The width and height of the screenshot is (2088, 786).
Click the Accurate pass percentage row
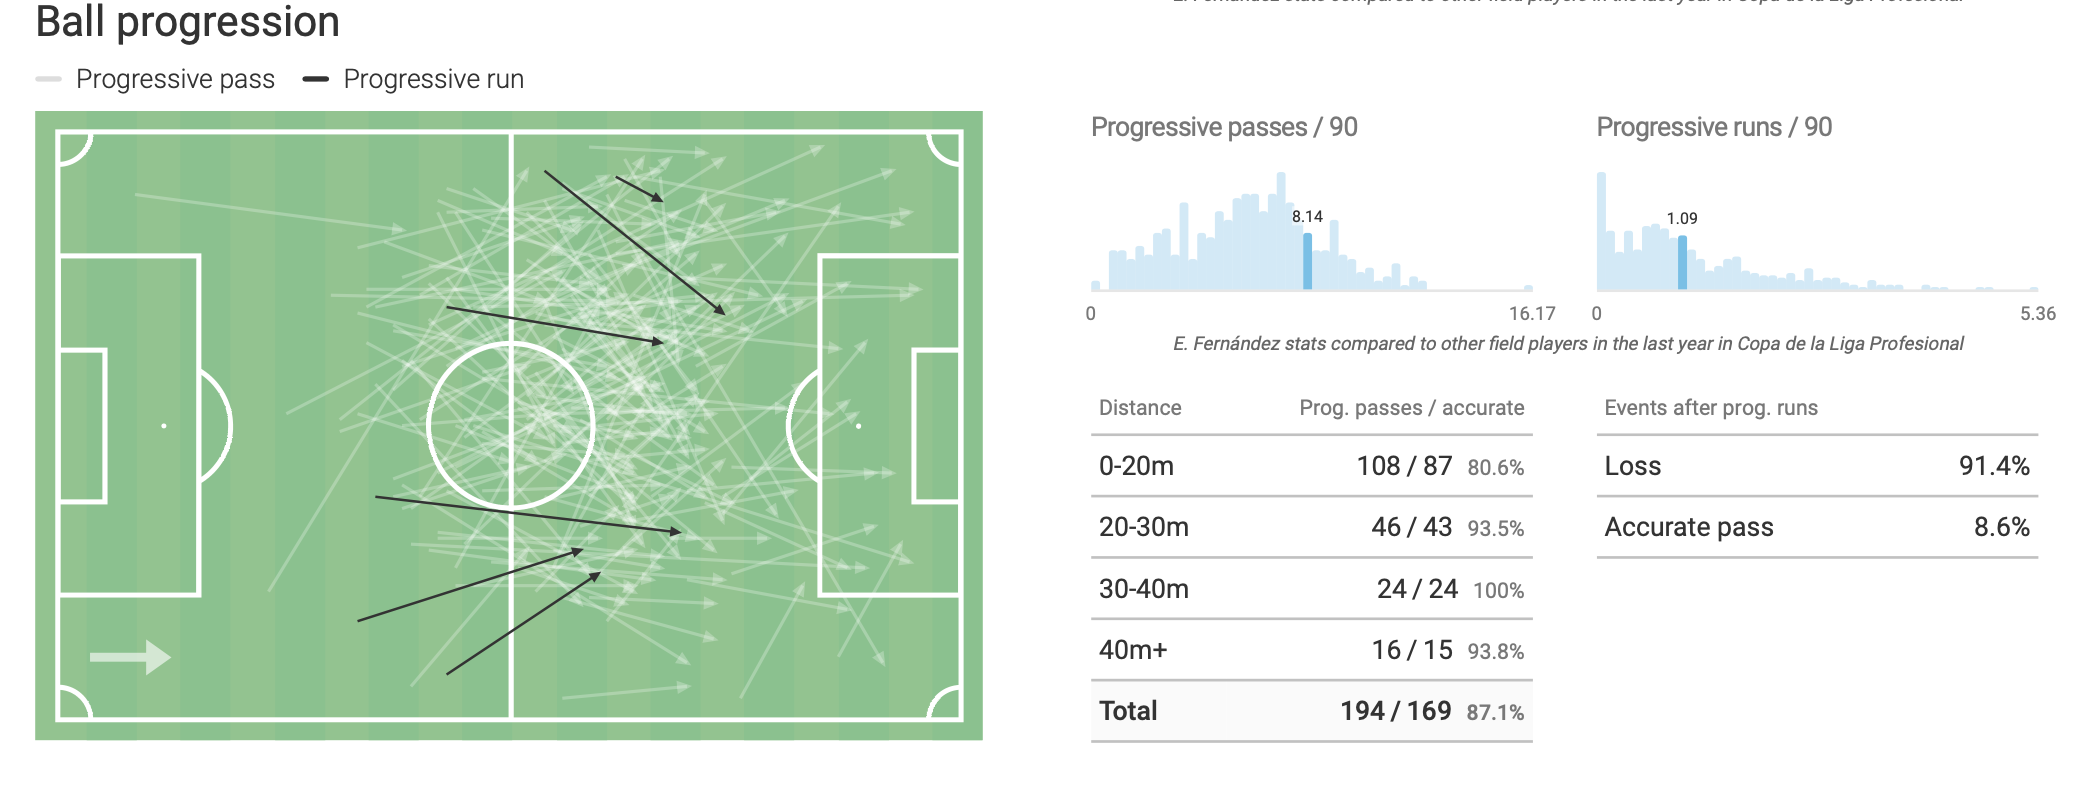pyautogui.click(x=1816, y=527)
